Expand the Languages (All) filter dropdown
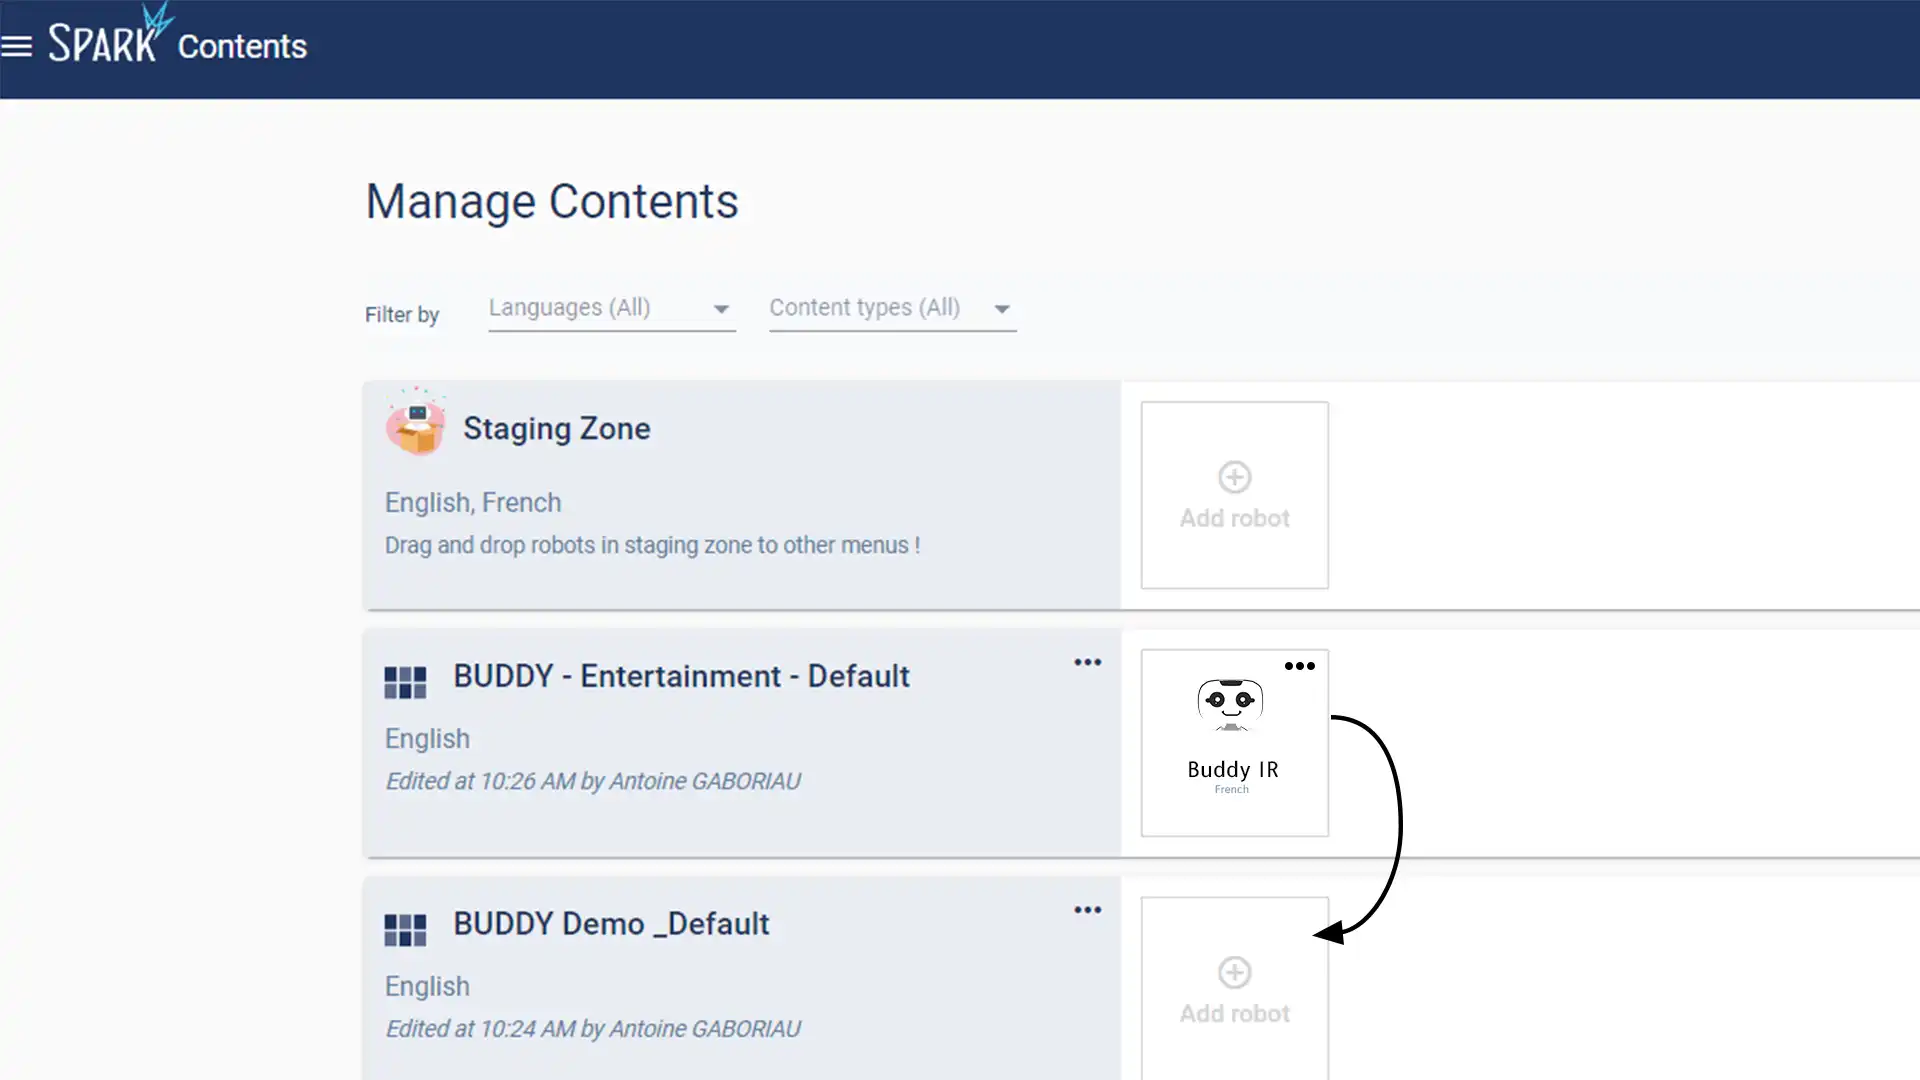Image resolution: width=1920 pixels, height=1080 pixels. 611,308
